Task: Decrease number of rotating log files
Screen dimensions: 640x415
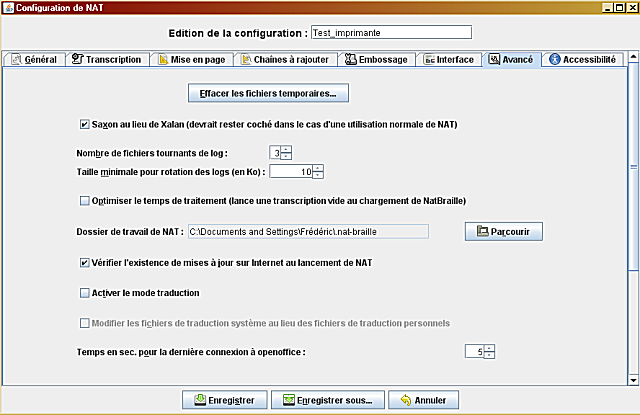Action: pos(286,156)
